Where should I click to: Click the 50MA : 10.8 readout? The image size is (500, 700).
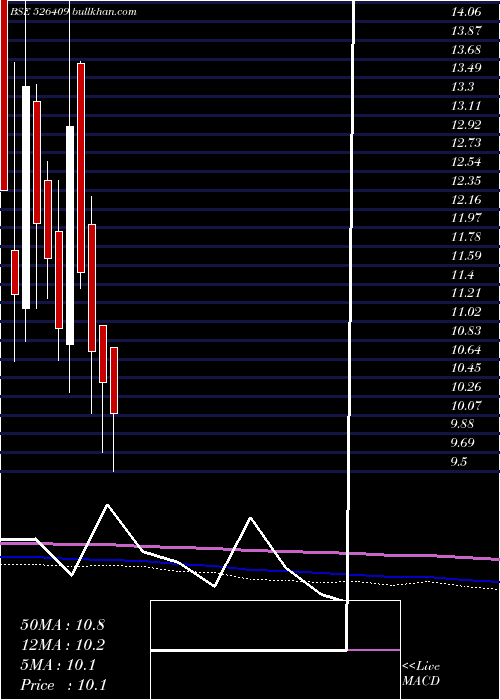click(x=62, y=625)
